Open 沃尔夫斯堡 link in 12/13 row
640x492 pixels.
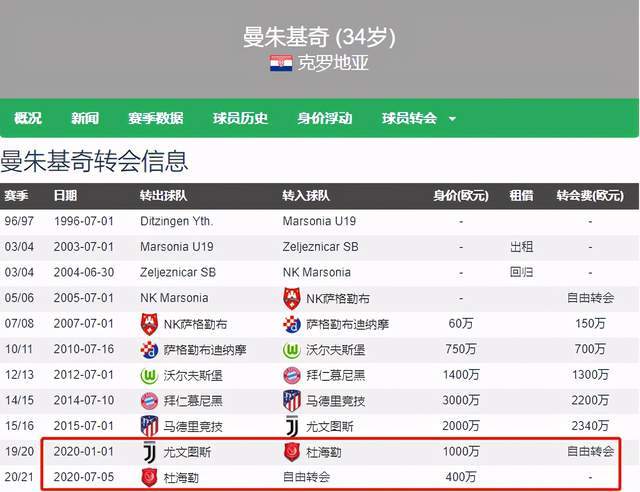pyautogui.click(x=193, y=376)
